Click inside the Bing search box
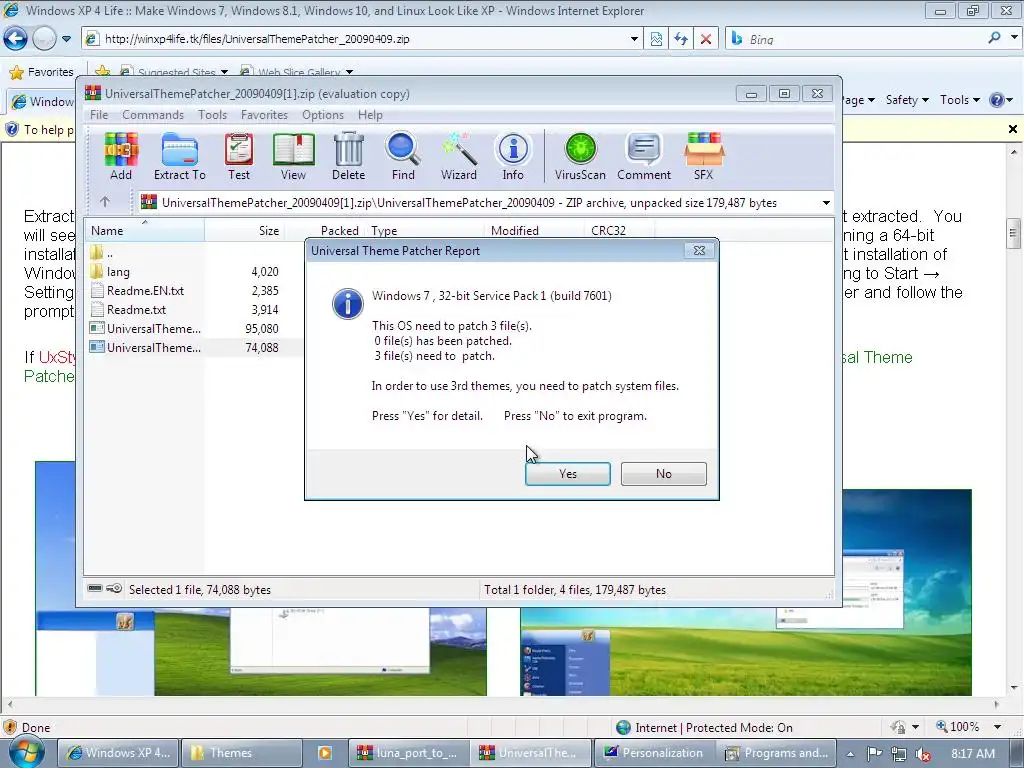This screenshot has width=1024, height=768. 856,39
